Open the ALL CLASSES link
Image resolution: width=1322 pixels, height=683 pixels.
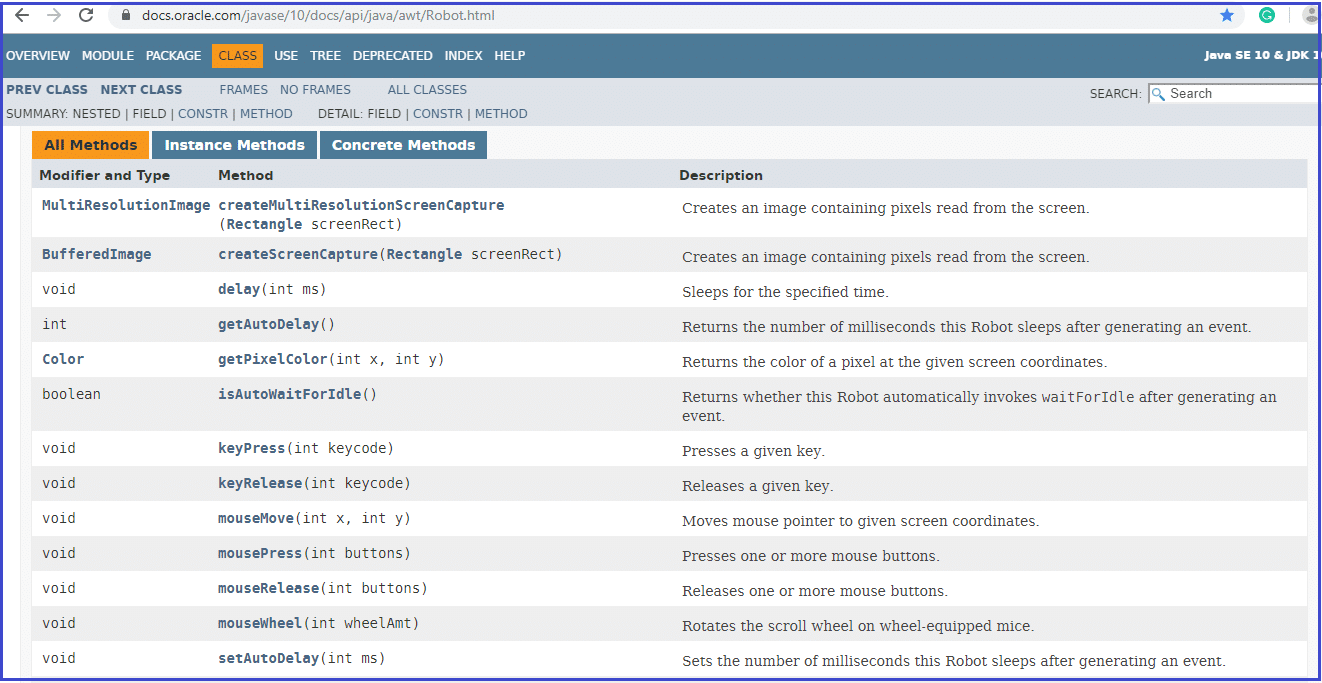[426, 89]
